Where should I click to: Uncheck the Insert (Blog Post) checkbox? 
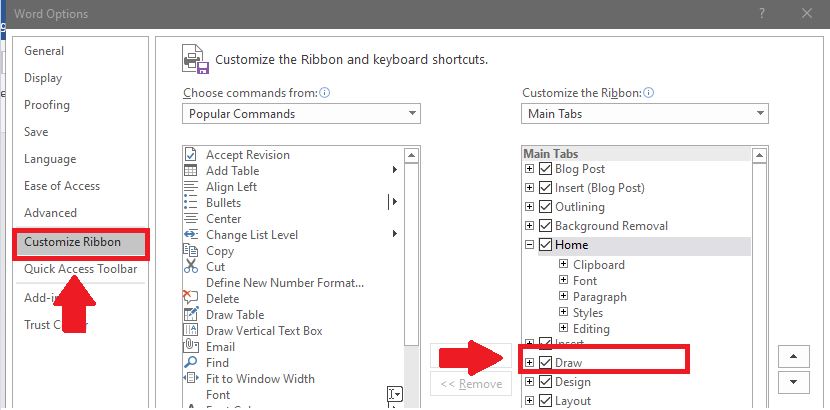(x=545, y=188)
